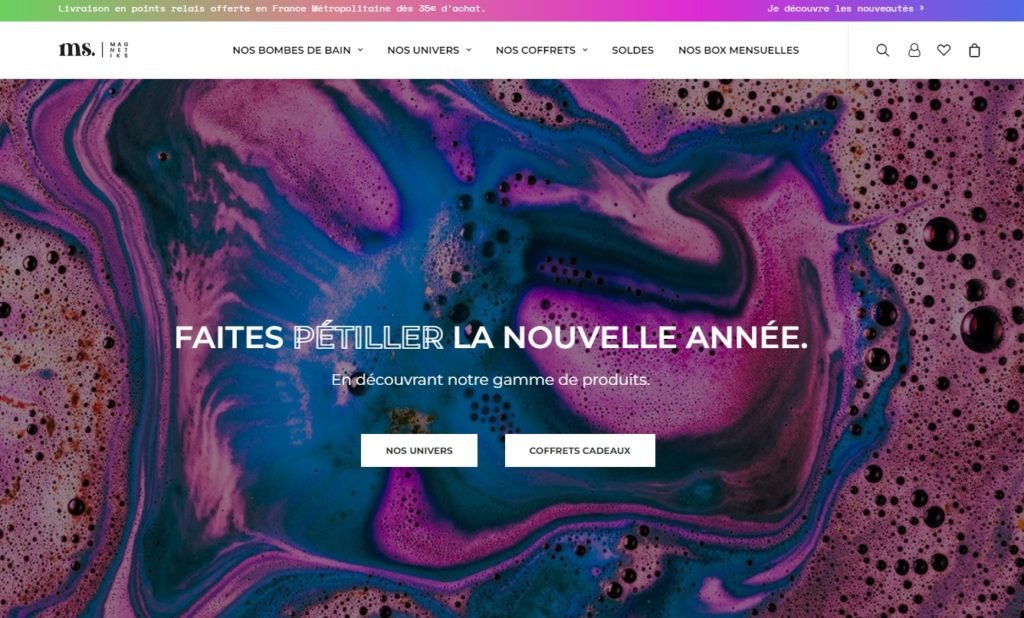This screenshot has height=618, width=1024.
Task: Select the Nos Coffrets menu label
Action: click(536, 50)
